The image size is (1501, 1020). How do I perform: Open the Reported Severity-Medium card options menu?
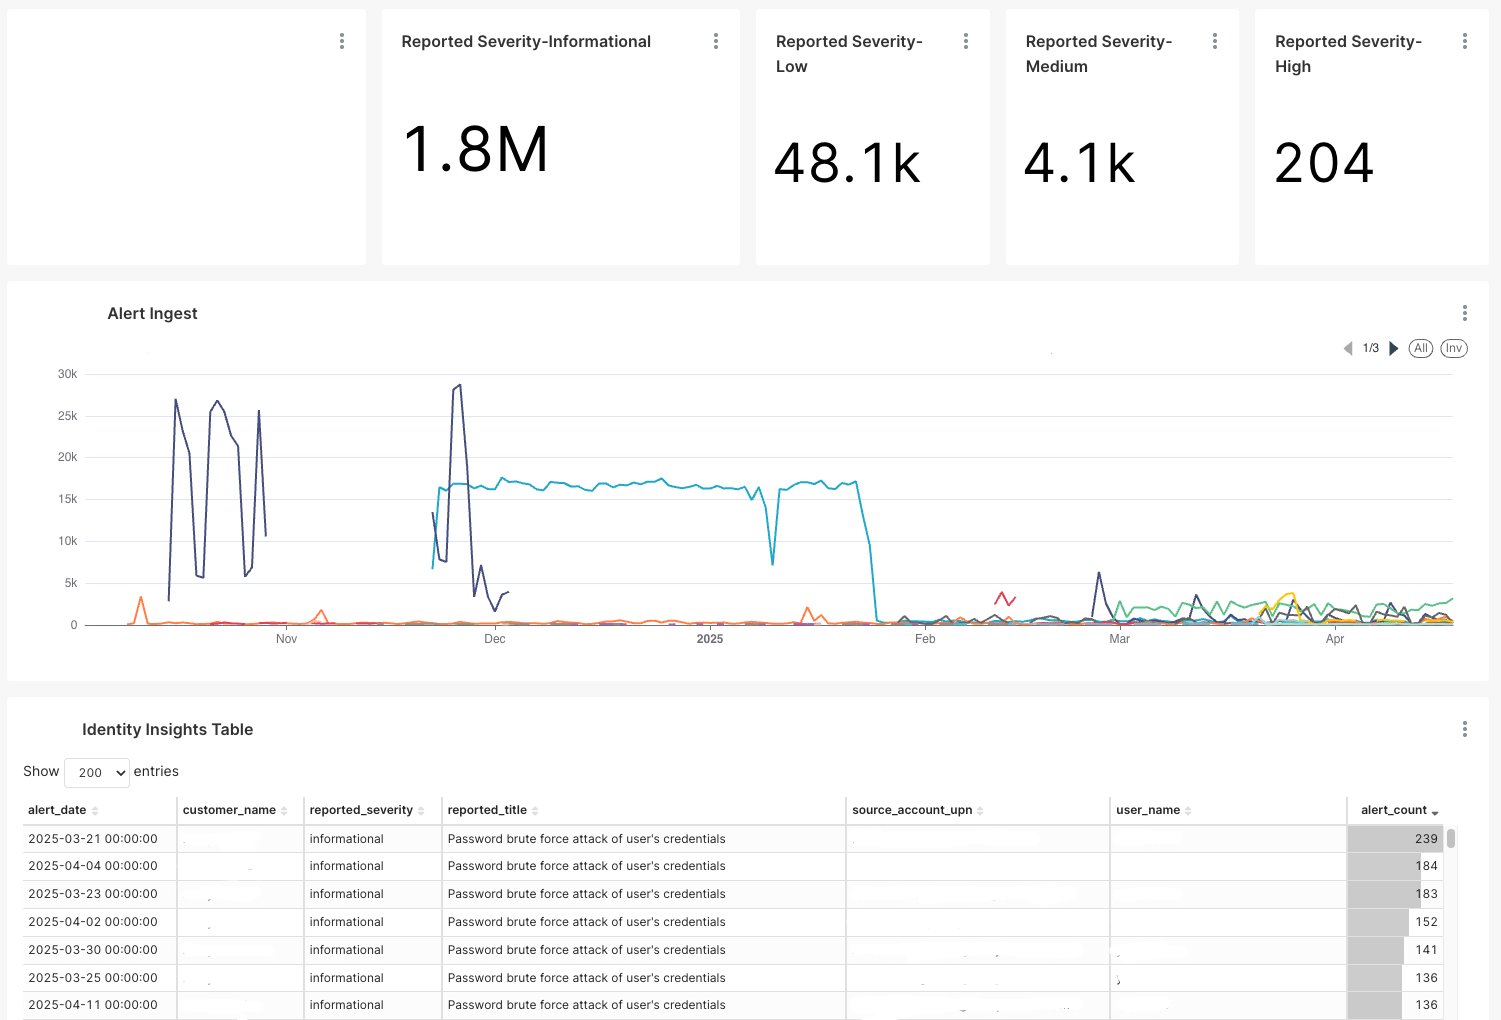click(x=1214, y=41)
